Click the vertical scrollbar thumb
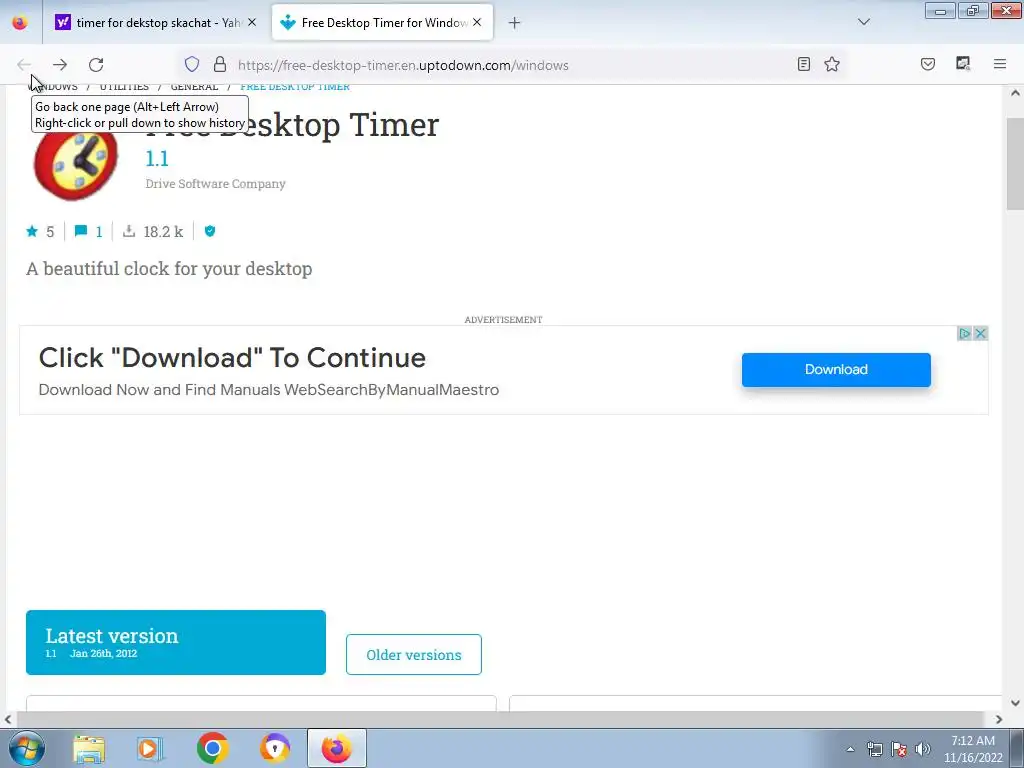This screenshot has width=1024, height=768. pyautogui.click(x=1015, y=164)
